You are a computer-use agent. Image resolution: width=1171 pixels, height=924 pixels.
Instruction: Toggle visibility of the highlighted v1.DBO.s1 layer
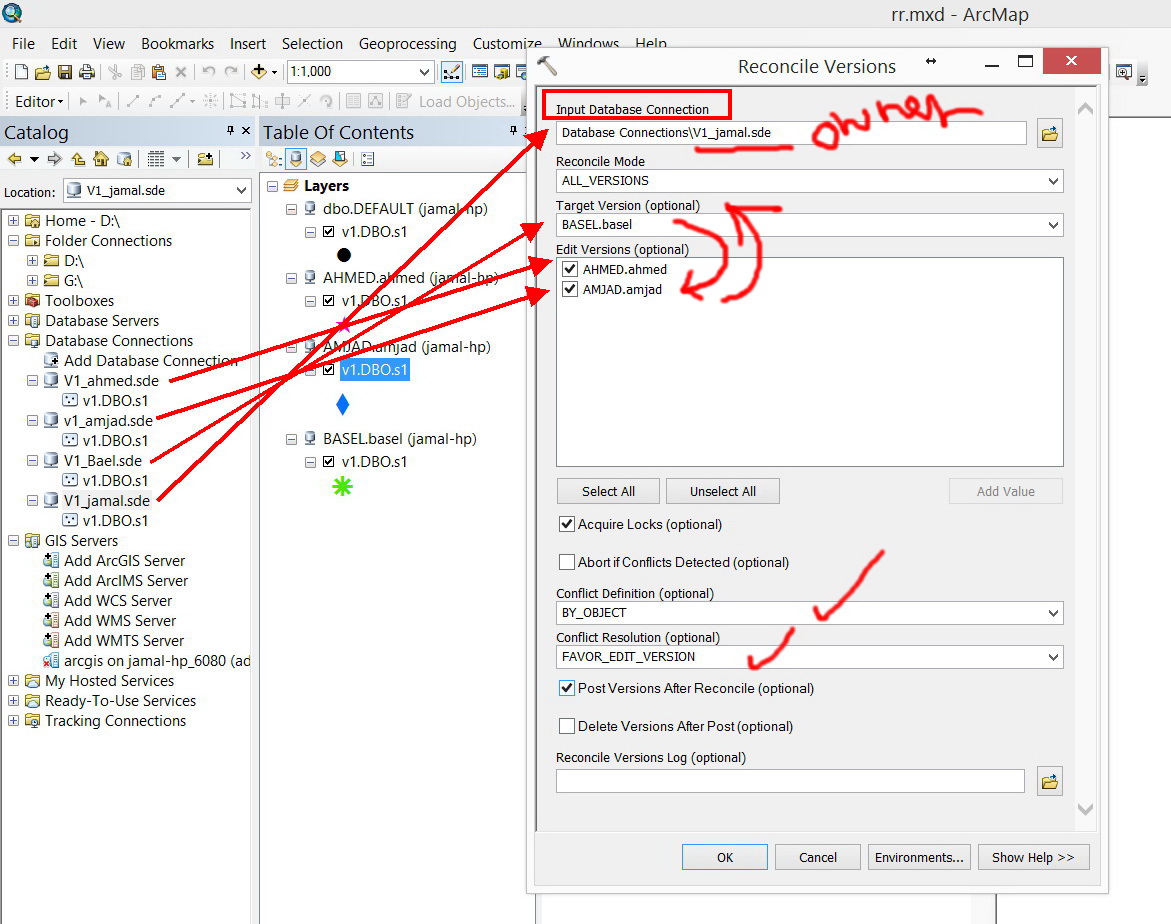(x=329, y=370)
